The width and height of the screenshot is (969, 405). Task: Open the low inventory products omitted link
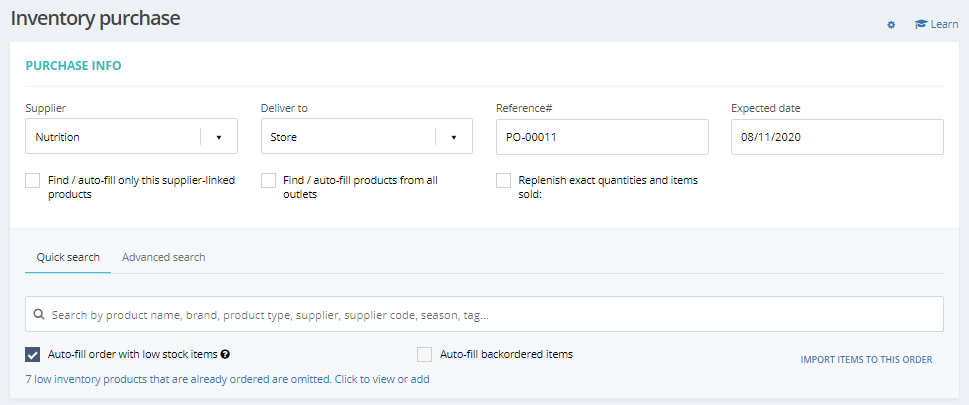(x=227, y=380)
